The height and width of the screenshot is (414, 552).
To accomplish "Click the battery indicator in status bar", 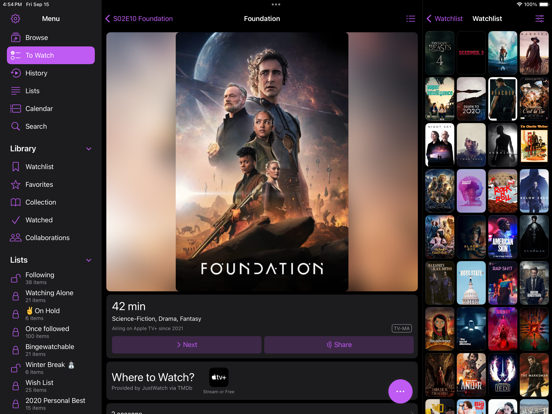I will coord(543,4).
